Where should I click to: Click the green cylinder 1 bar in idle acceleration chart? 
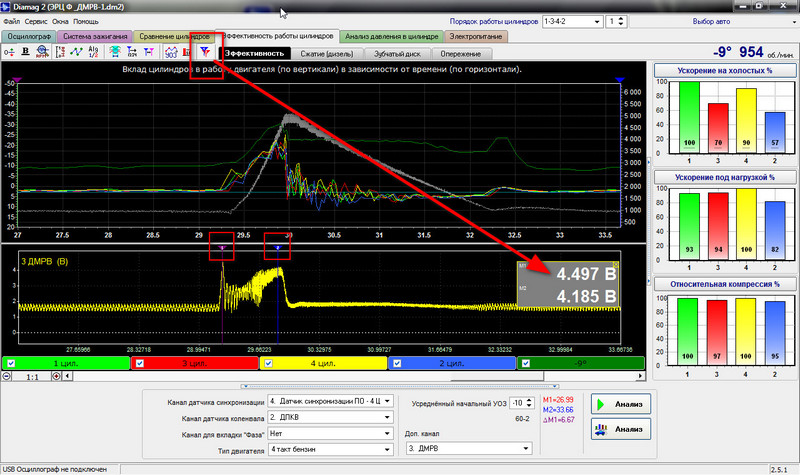point(689,117)
